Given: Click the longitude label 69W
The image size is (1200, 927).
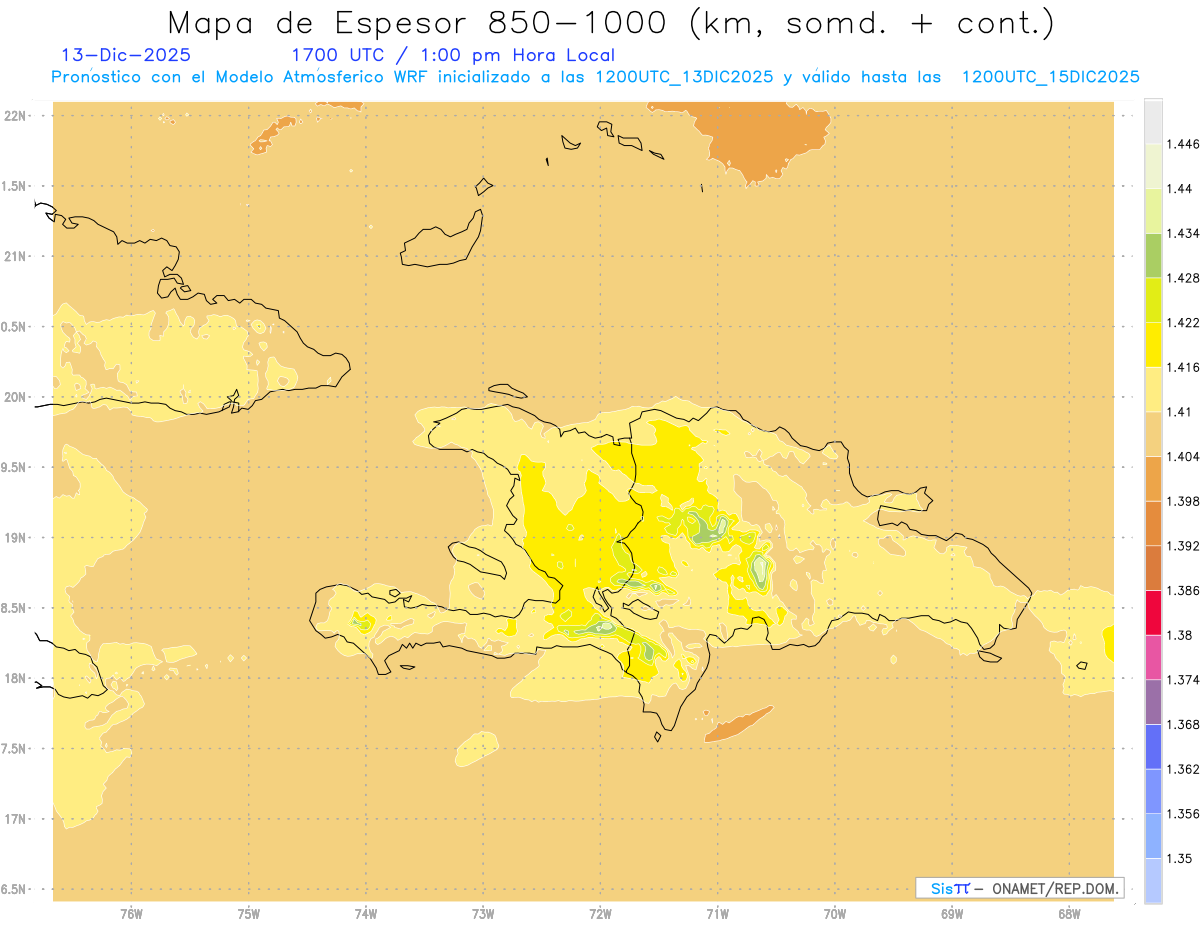Looking at the screenshot, I should click(x=952, y=913).
